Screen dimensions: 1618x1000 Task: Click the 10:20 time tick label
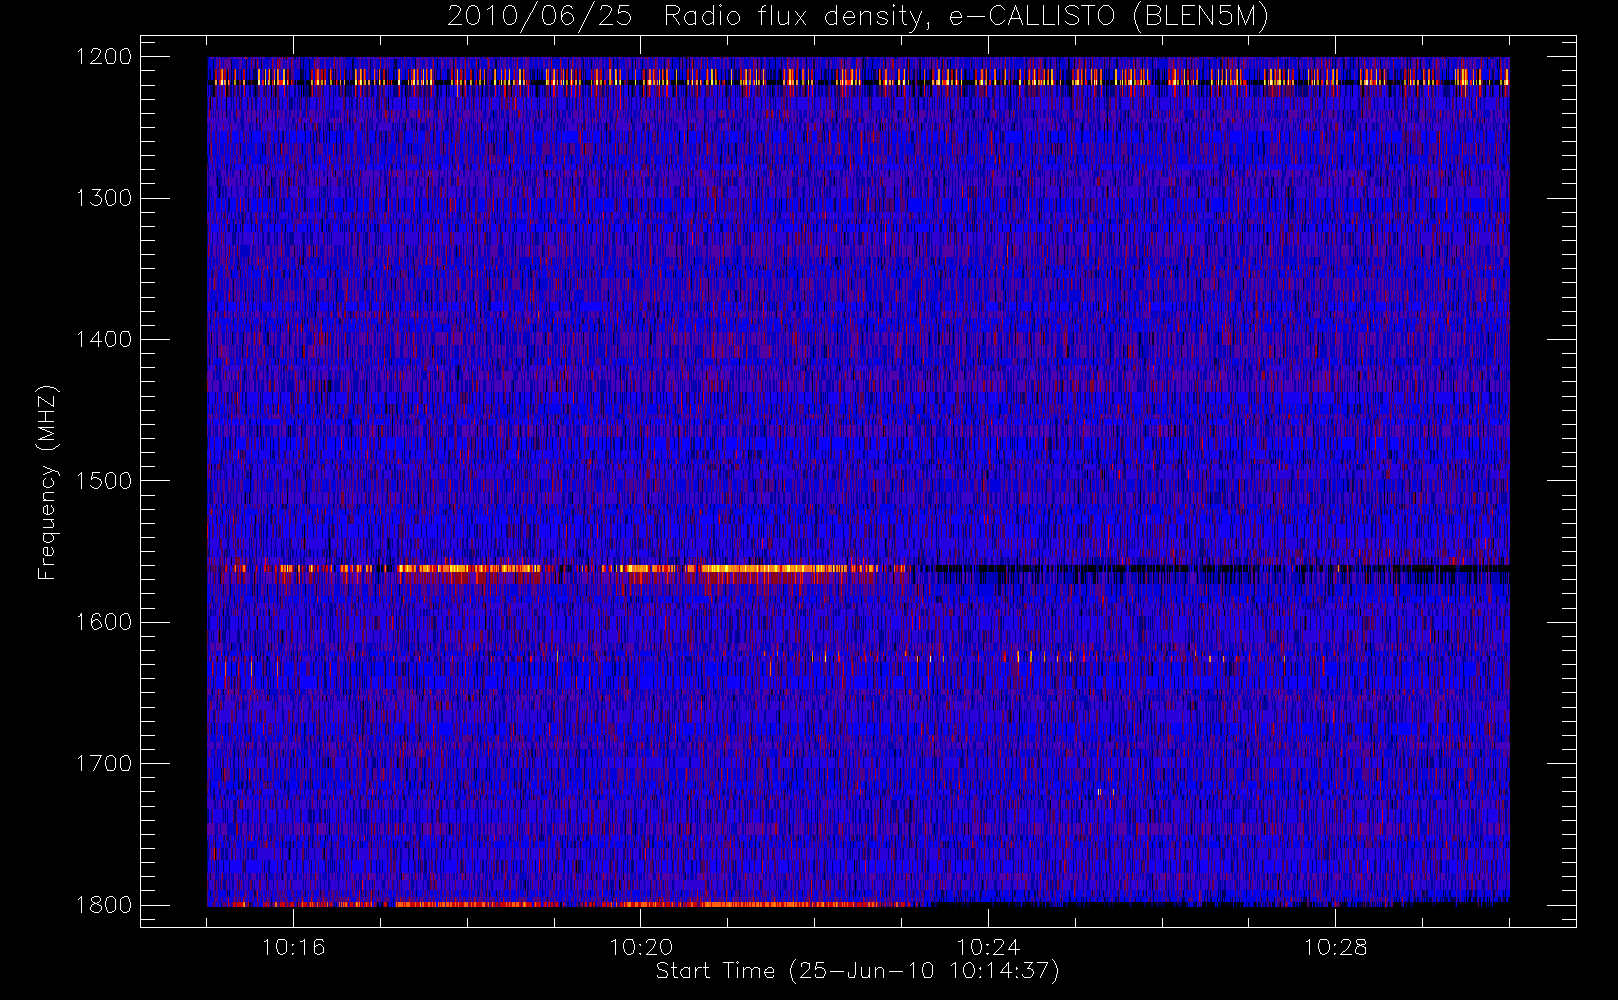click(x=641, y=947)
